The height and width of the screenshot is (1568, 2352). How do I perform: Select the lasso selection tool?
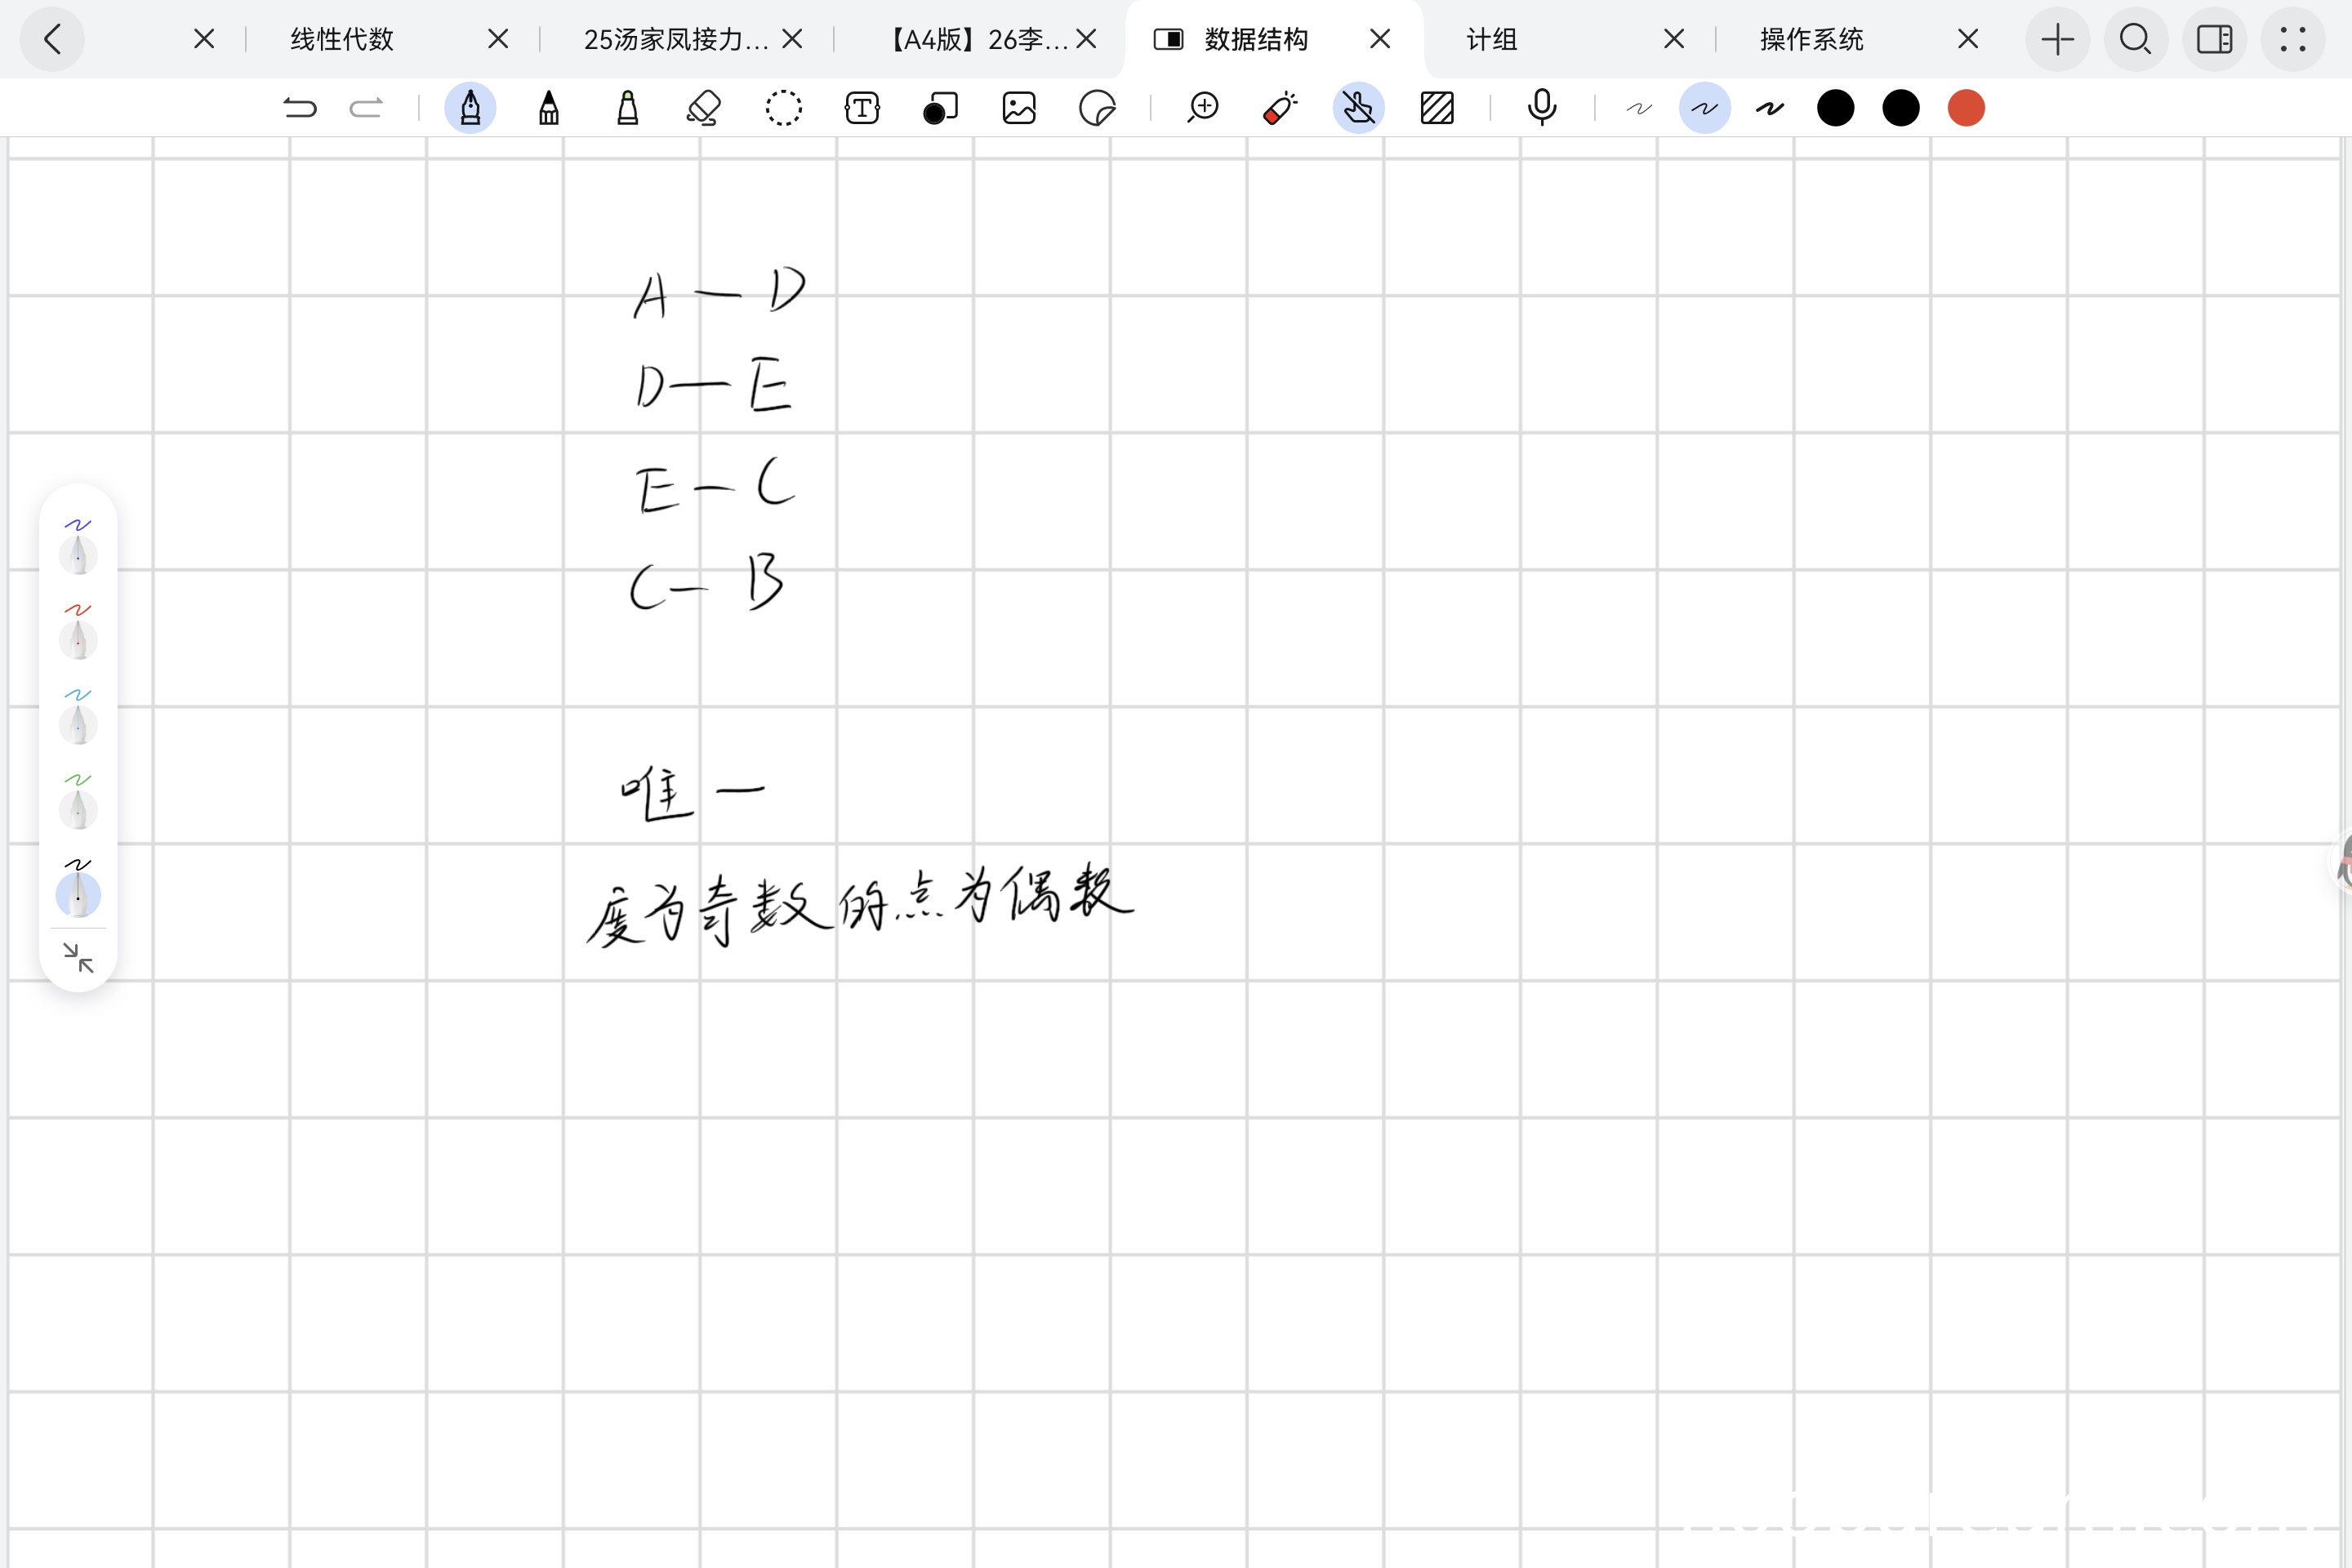(x=783, y=108)
